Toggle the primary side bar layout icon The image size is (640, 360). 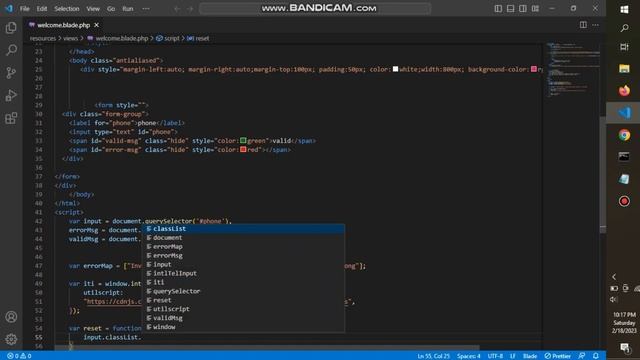point(498,9)
